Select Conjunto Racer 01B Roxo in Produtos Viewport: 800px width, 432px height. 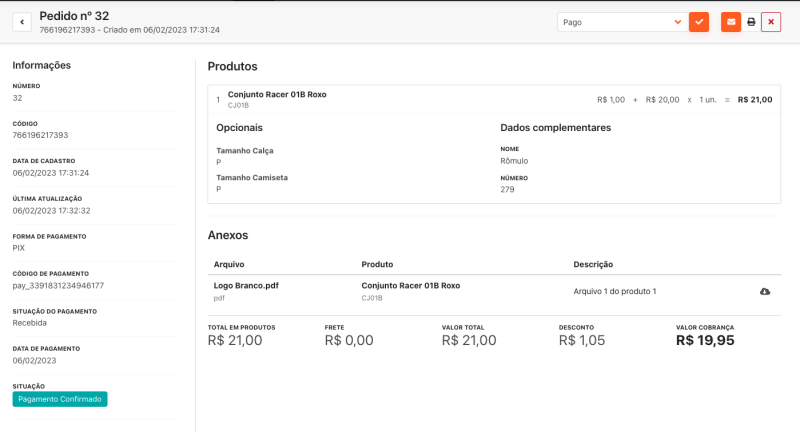pyautogui.click(x=277, y=95)
